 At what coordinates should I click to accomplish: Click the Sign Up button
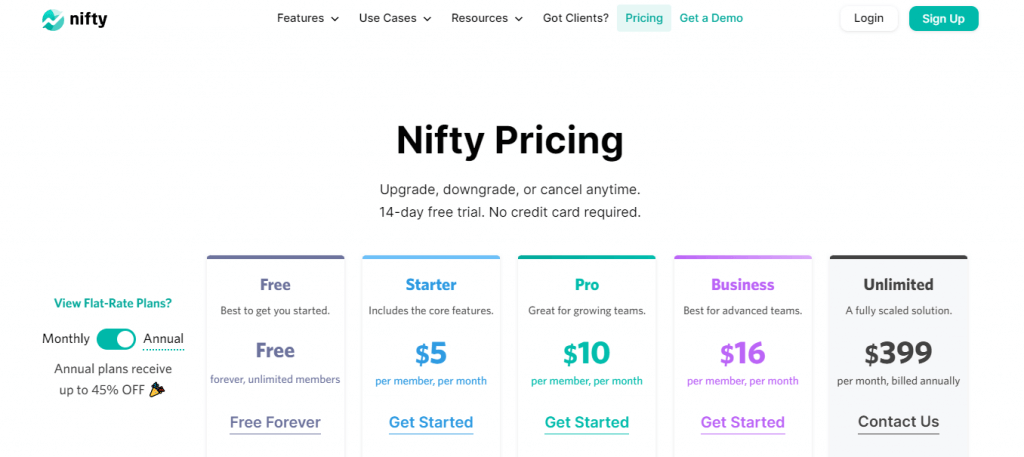(943, 18)
